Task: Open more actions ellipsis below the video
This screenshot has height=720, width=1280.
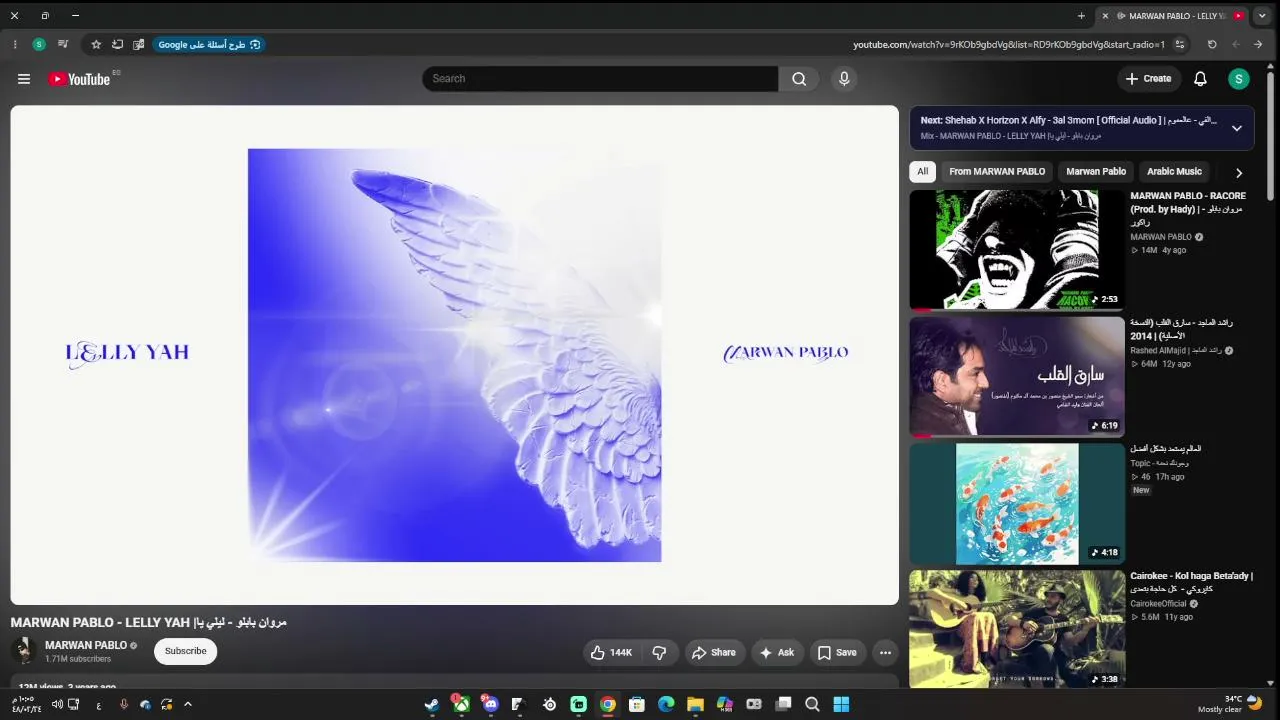Action: tap(885, 653)
